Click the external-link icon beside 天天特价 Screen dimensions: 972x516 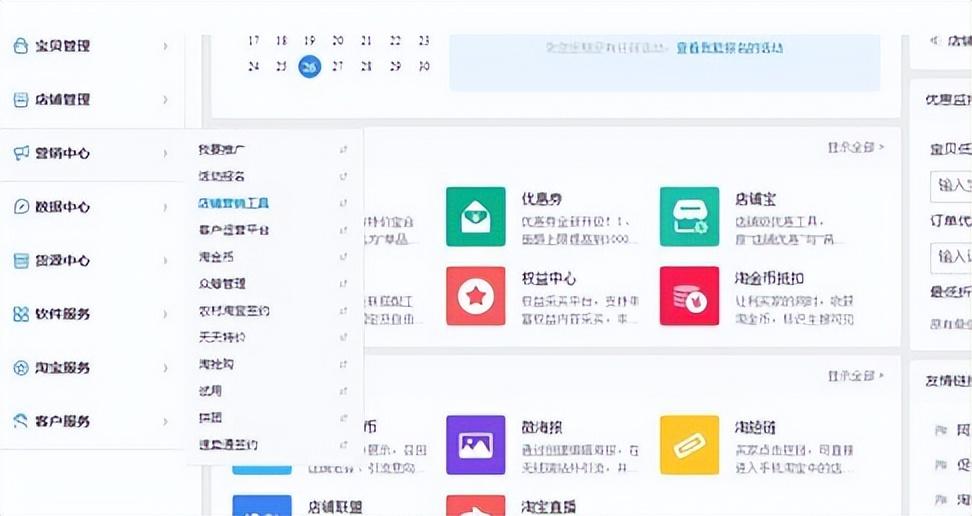343,337
